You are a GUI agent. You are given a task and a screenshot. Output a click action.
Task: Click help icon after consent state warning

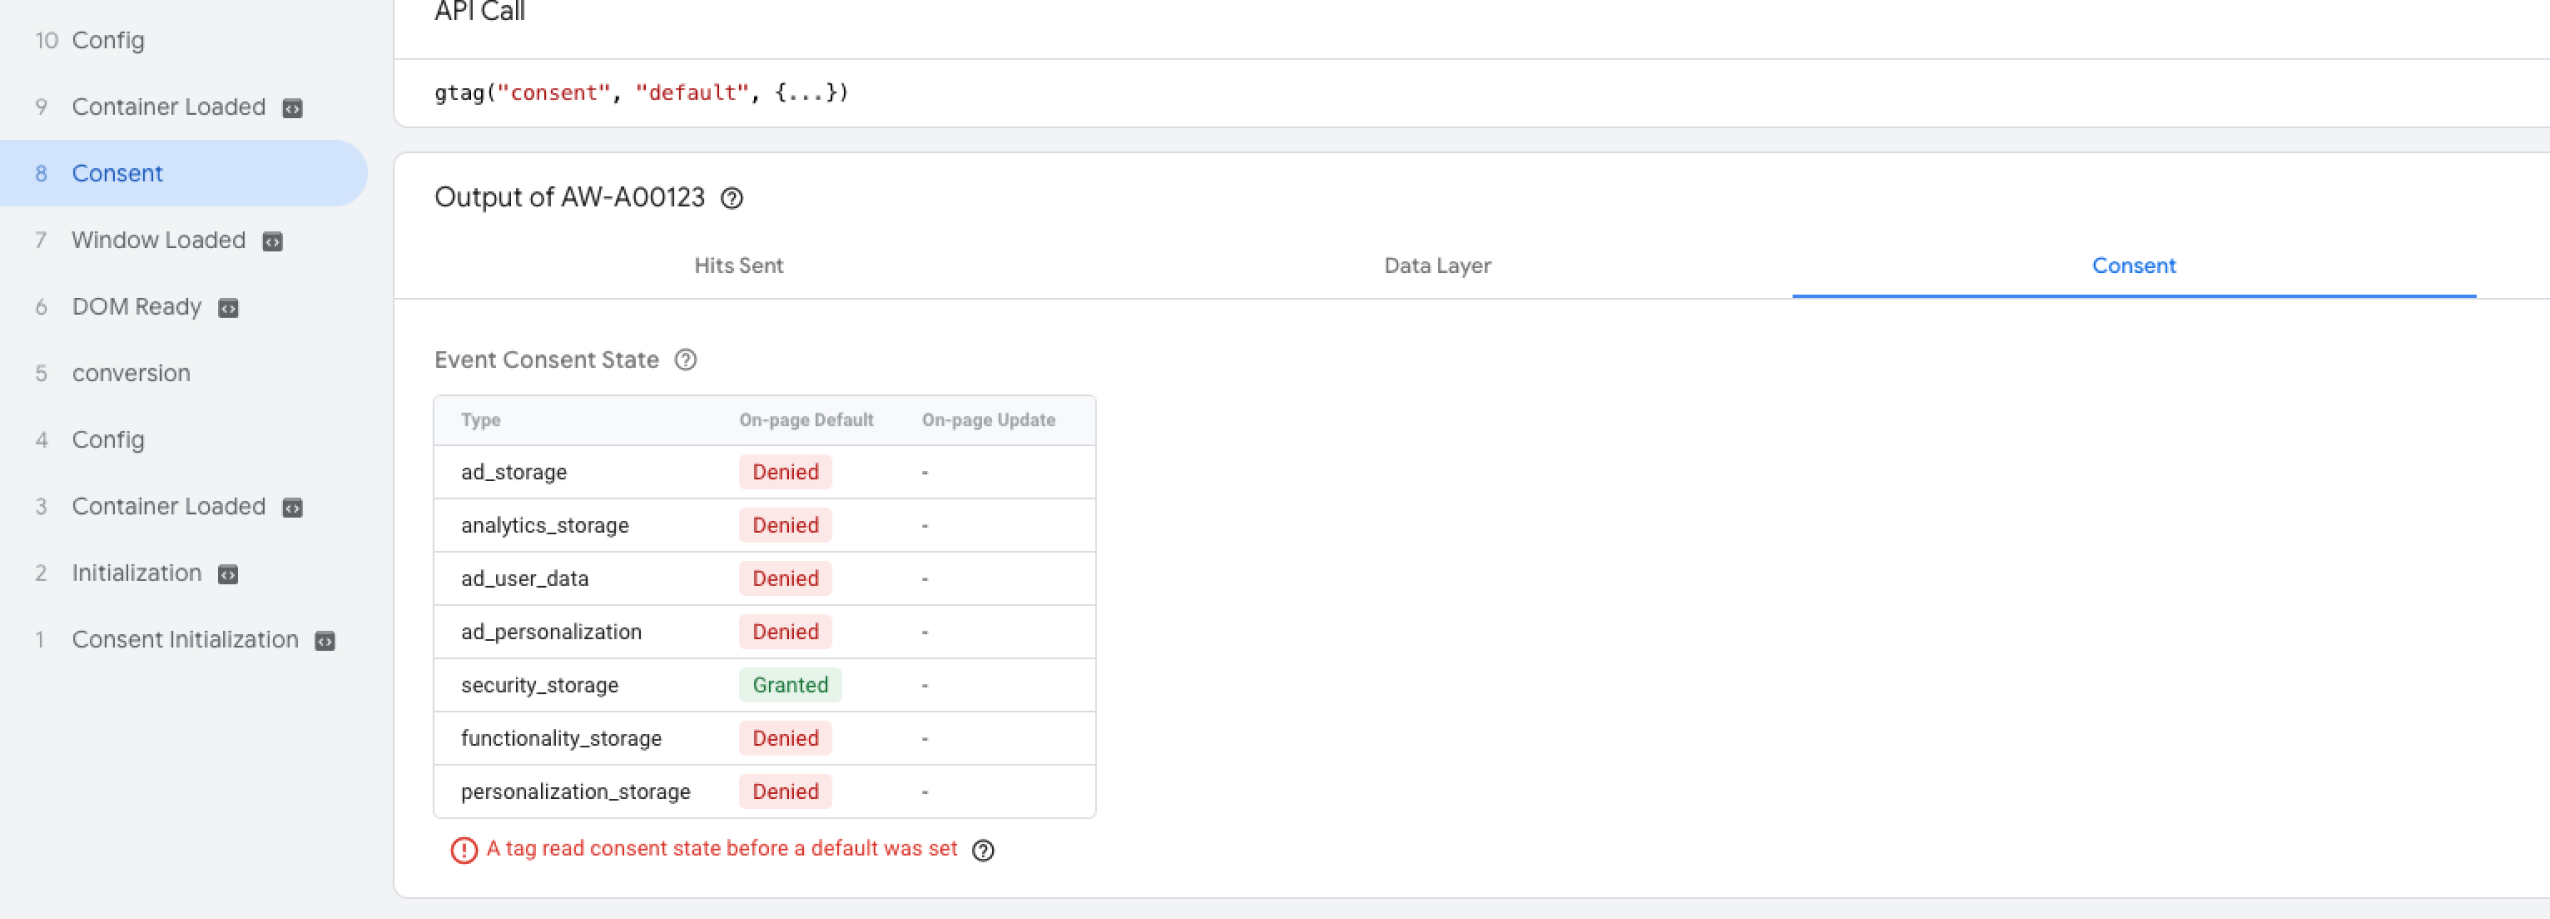tap(983, 850)
